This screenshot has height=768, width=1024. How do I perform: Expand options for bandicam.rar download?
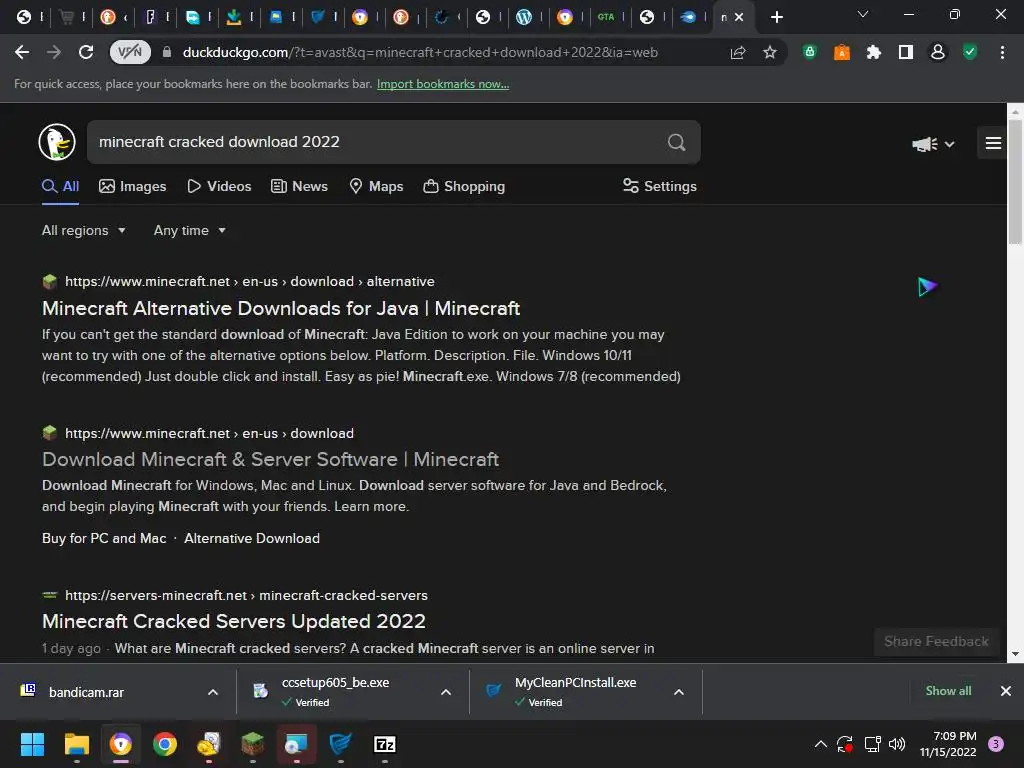coord(213,692)
